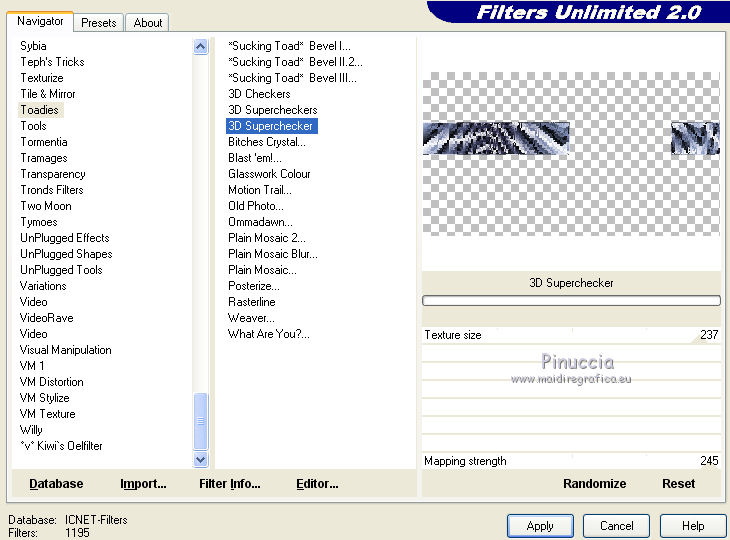Select the Tools category
Image resolution: width=730 pixels, height=540 pixels.
coord(34,126)
